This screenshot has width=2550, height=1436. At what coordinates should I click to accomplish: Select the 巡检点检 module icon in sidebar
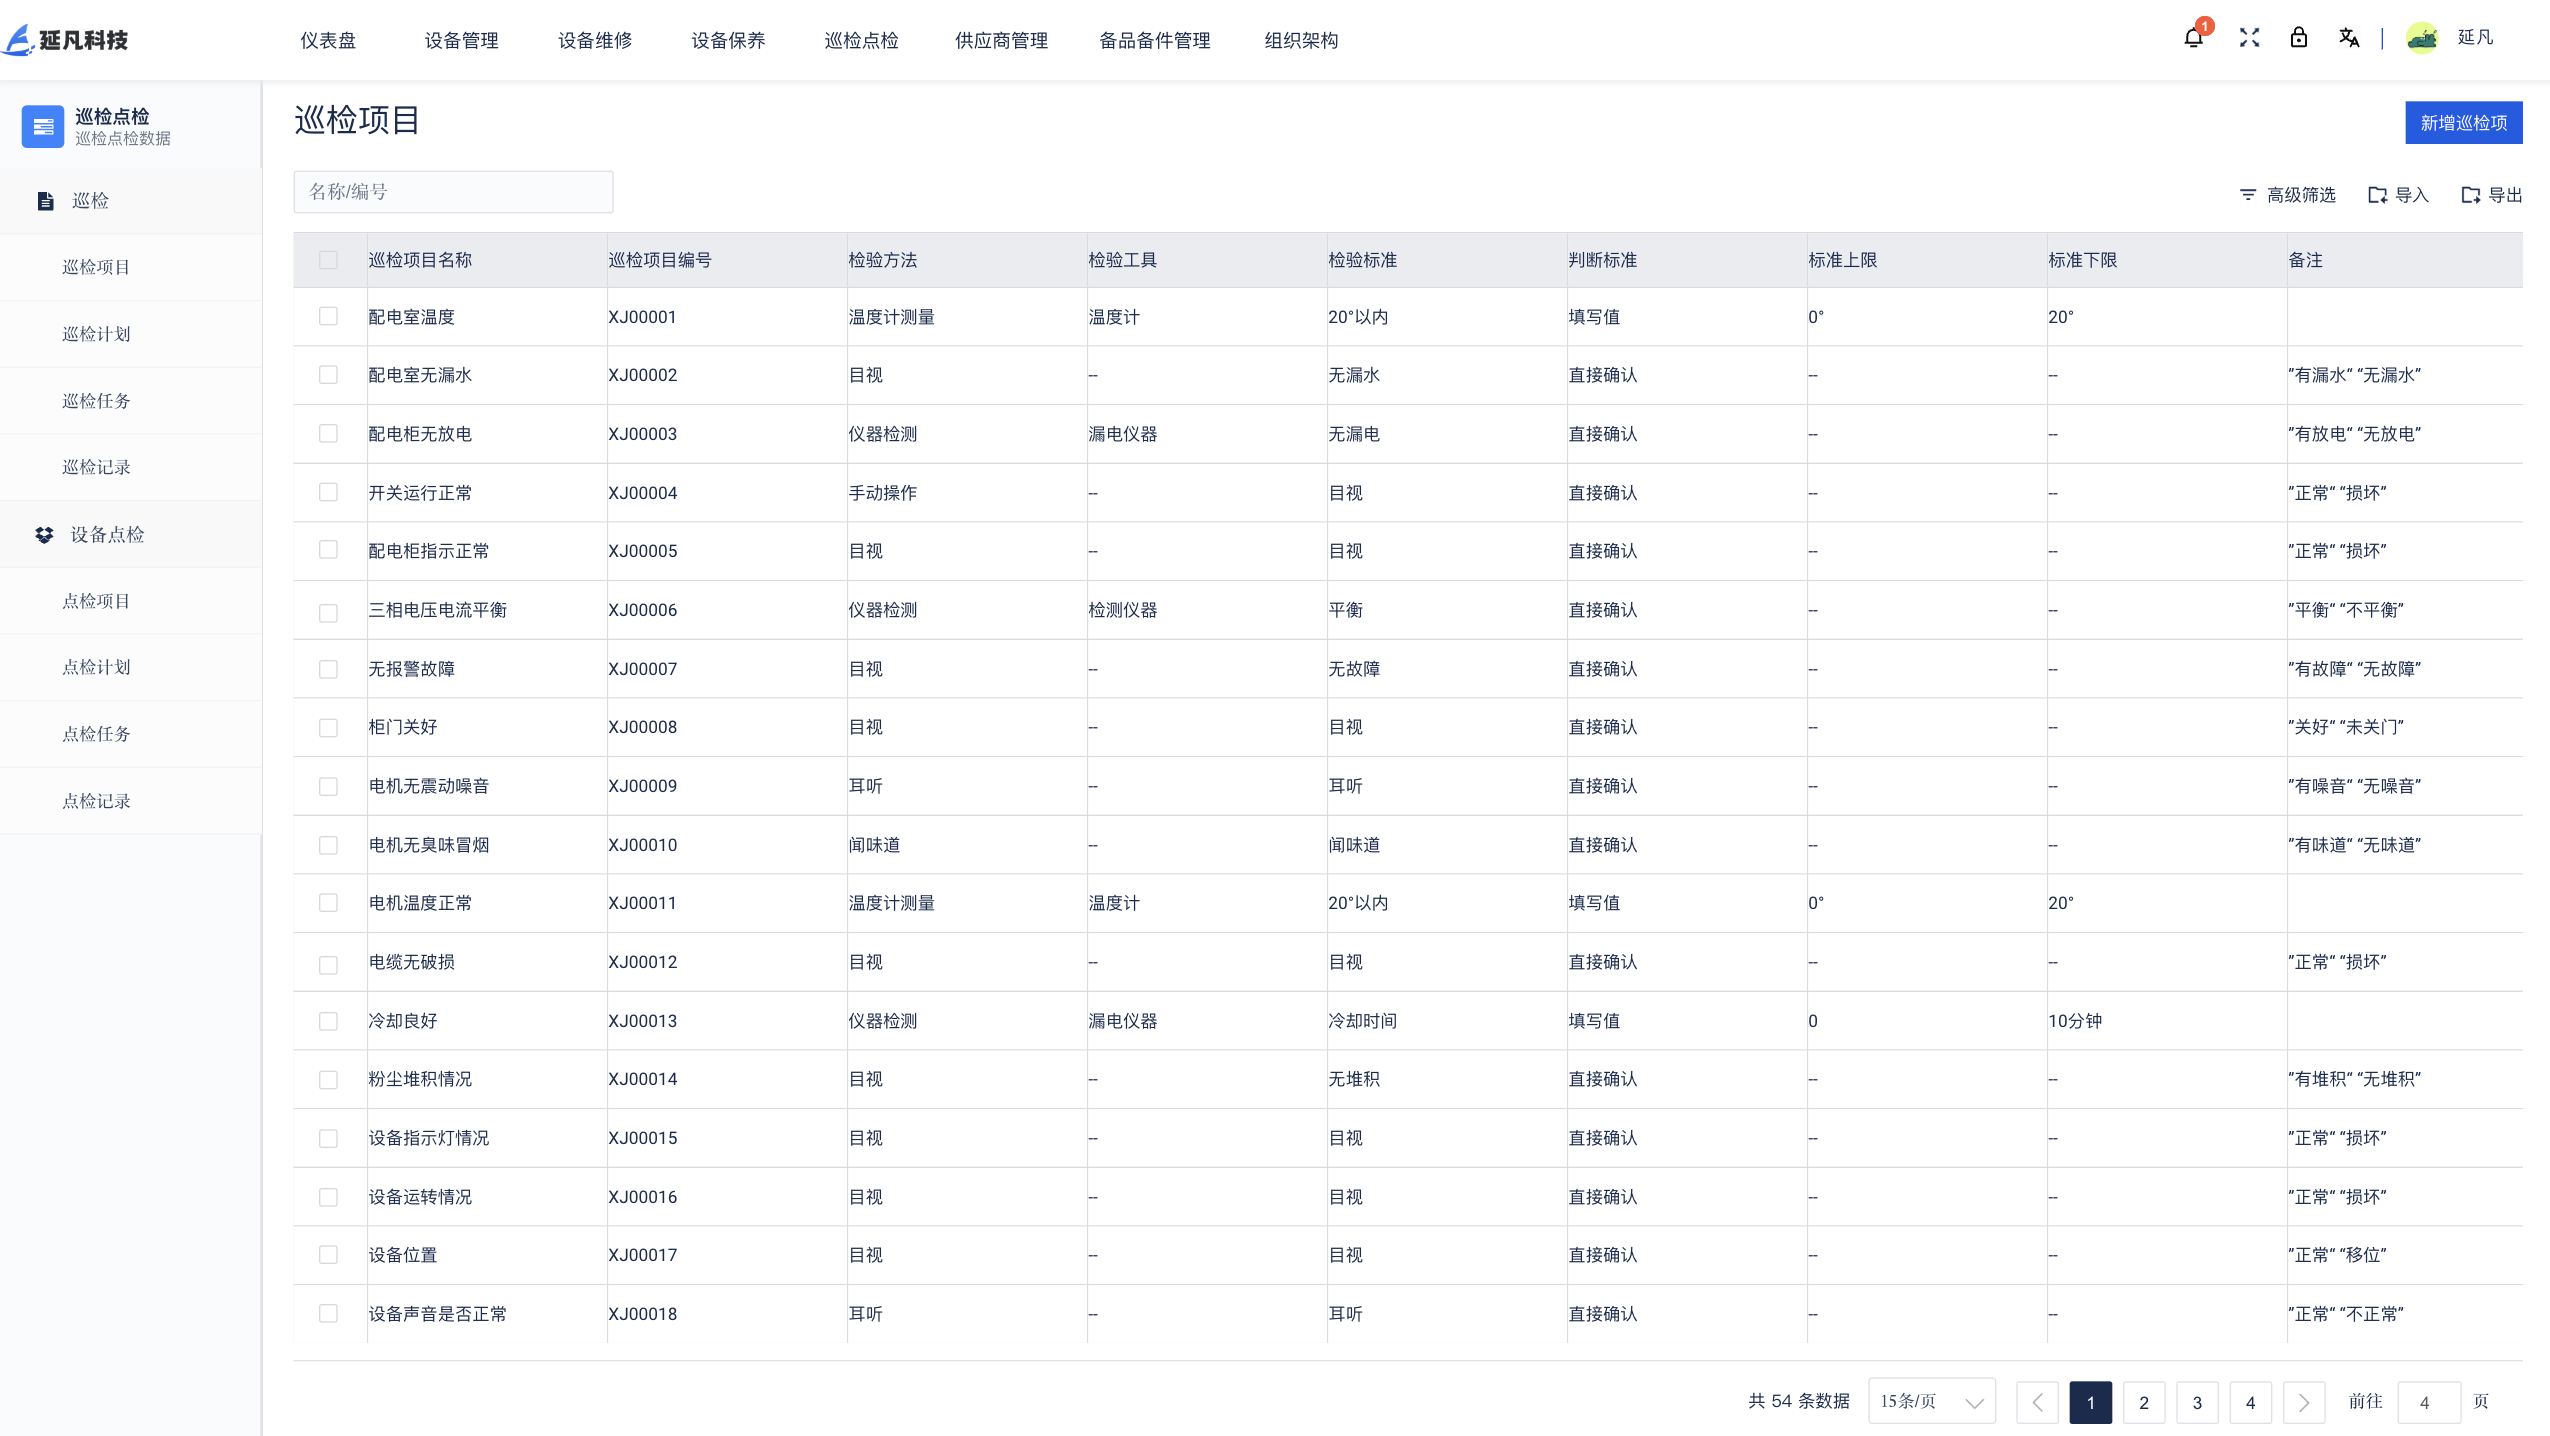[43, 126]
